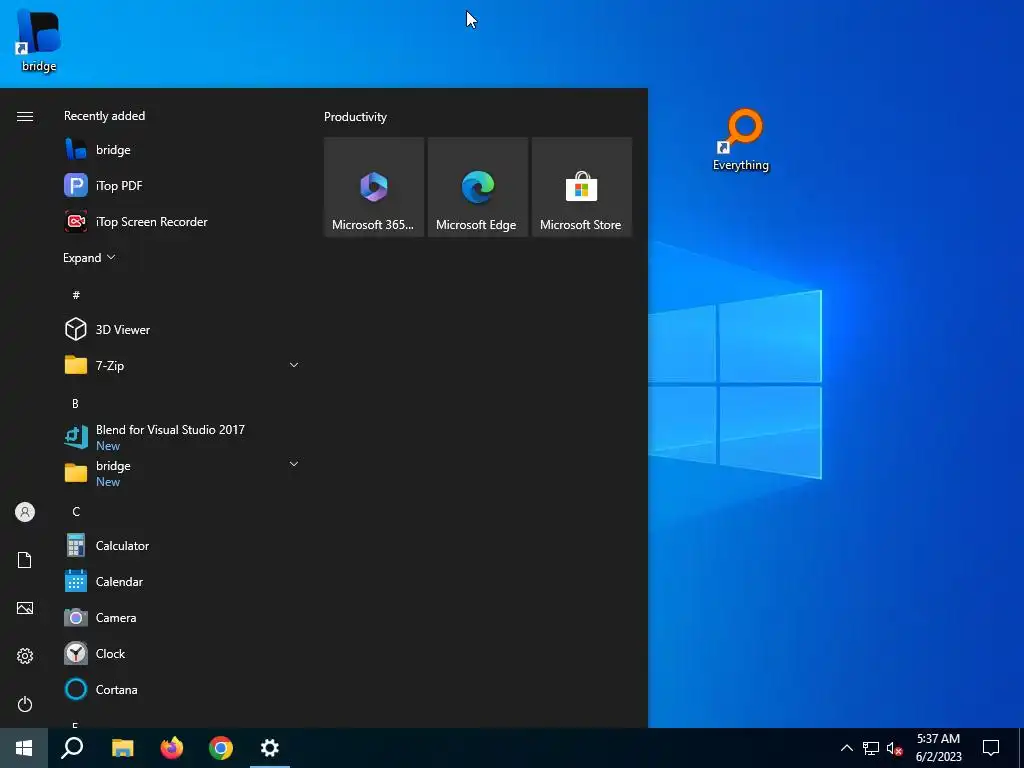Open the clock showing 5:37 AM
This screenshot has width=1024, height=768.
point(938,748)
